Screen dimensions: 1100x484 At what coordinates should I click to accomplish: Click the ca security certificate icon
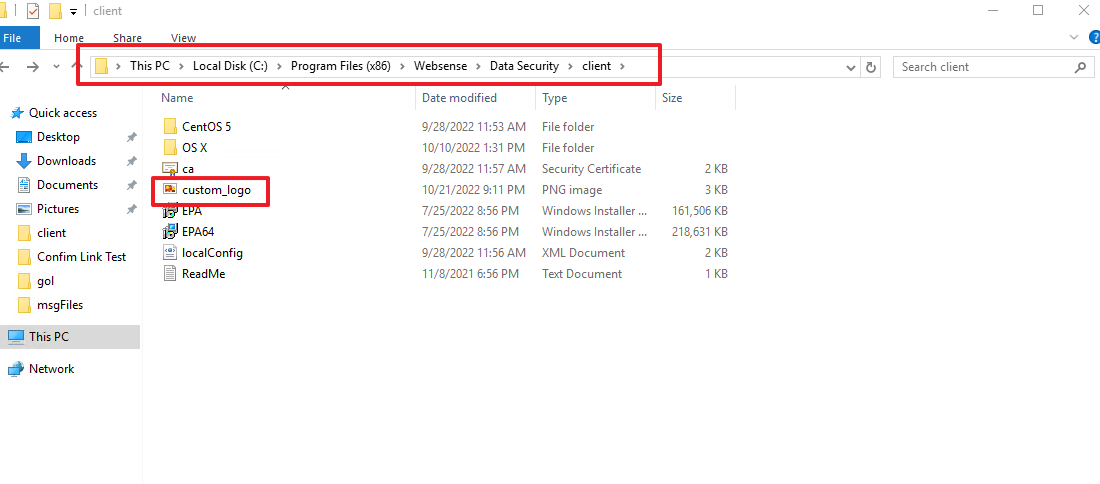coord(170,169)
